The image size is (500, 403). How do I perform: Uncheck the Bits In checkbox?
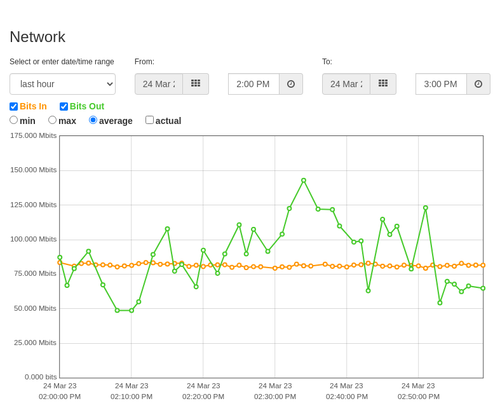[14, 106]
